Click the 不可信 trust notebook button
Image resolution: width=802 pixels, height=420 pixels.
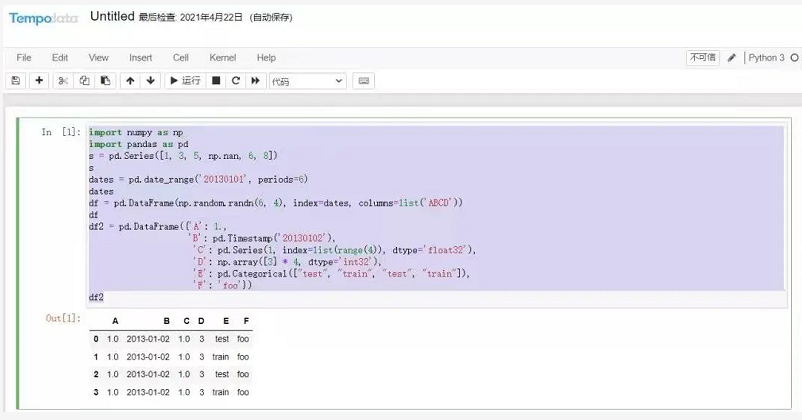tap(703, 58)
